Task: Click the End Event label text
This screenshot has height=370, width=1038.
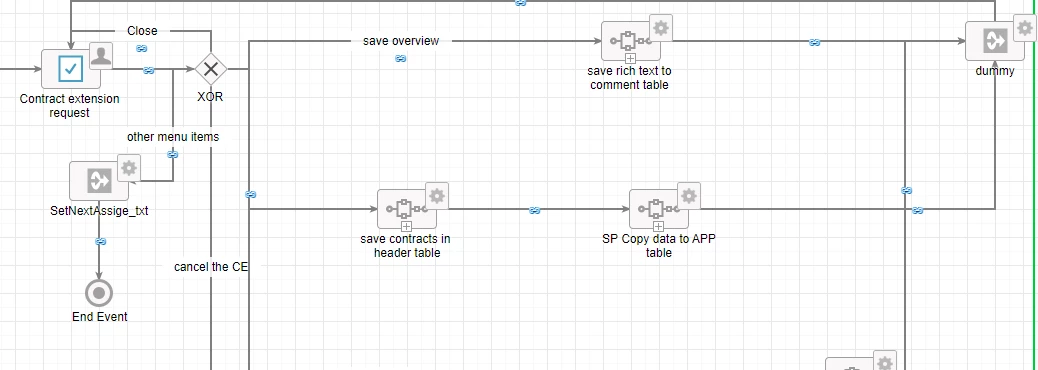Action: pyautogui.click(x=99, y=316)
